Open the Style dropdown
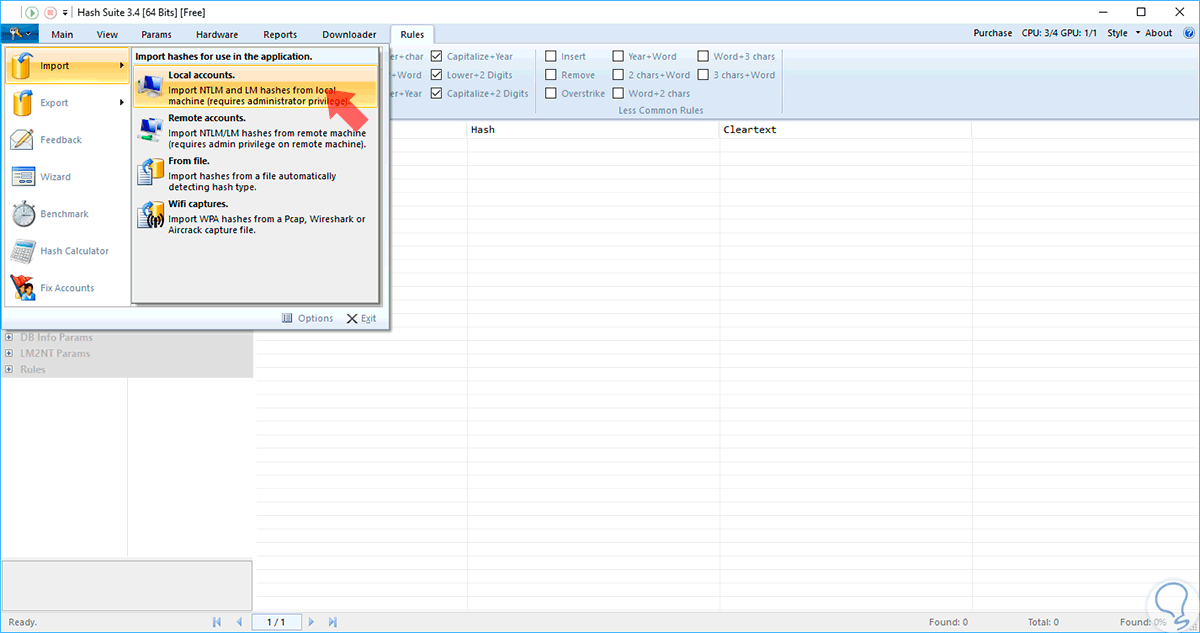 (x=1122, y=33)
